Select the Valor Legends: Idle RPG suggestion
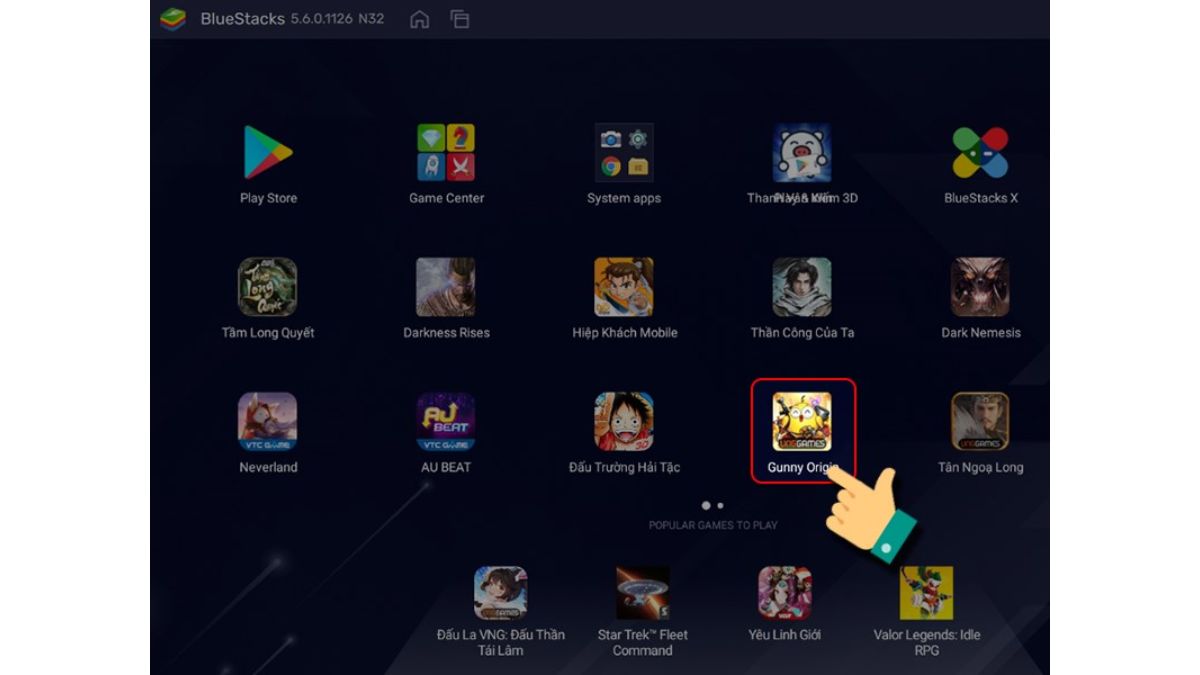 [x=926, y=593]
